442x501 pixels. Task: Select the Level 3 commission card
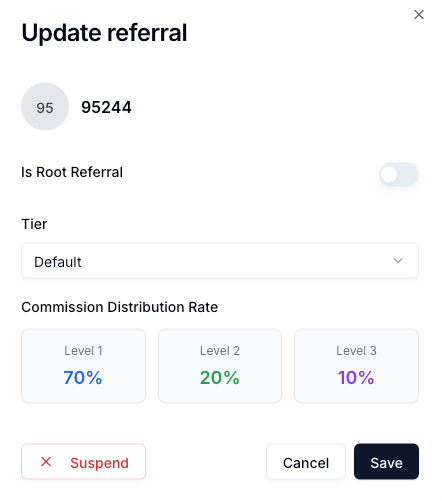(356, 366)
